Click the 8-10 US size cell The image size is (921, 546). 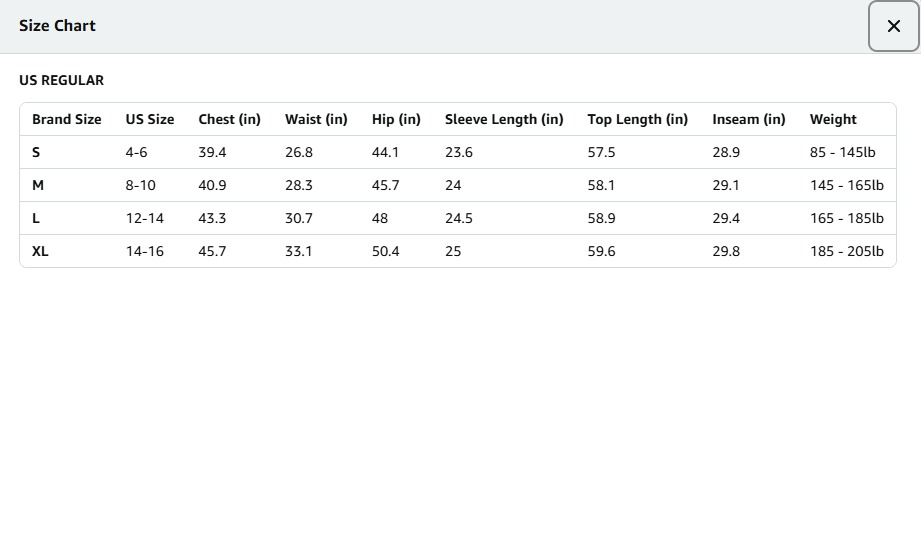click(x=141, y=185)
